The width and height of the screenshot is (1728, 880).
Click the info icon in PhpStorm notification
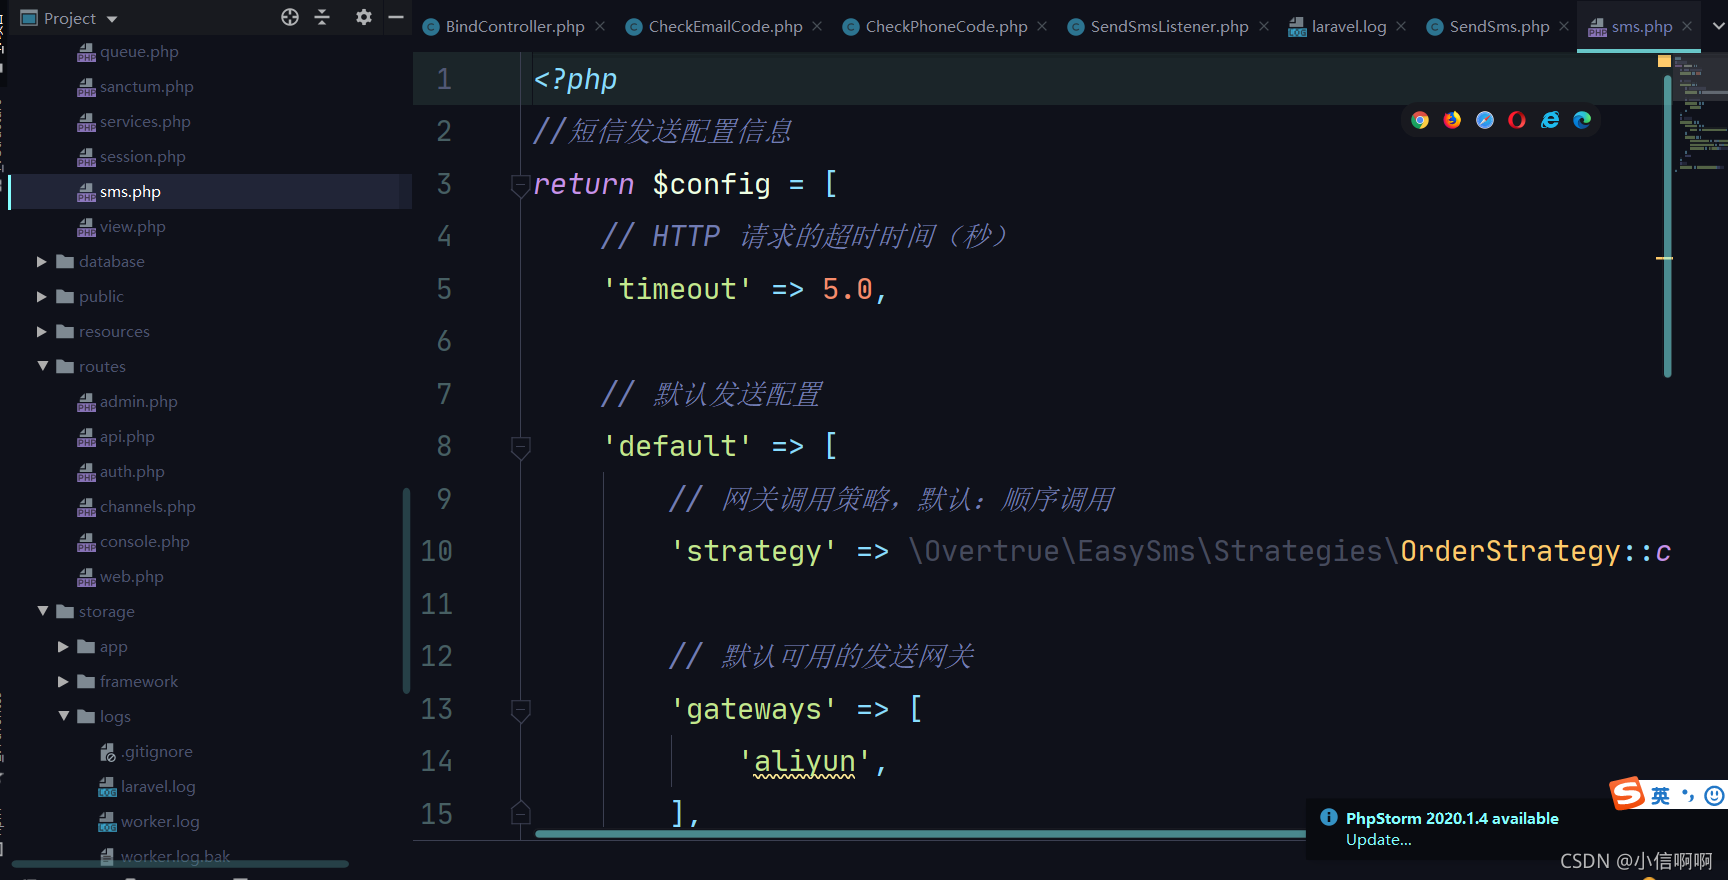[1329, 817]
